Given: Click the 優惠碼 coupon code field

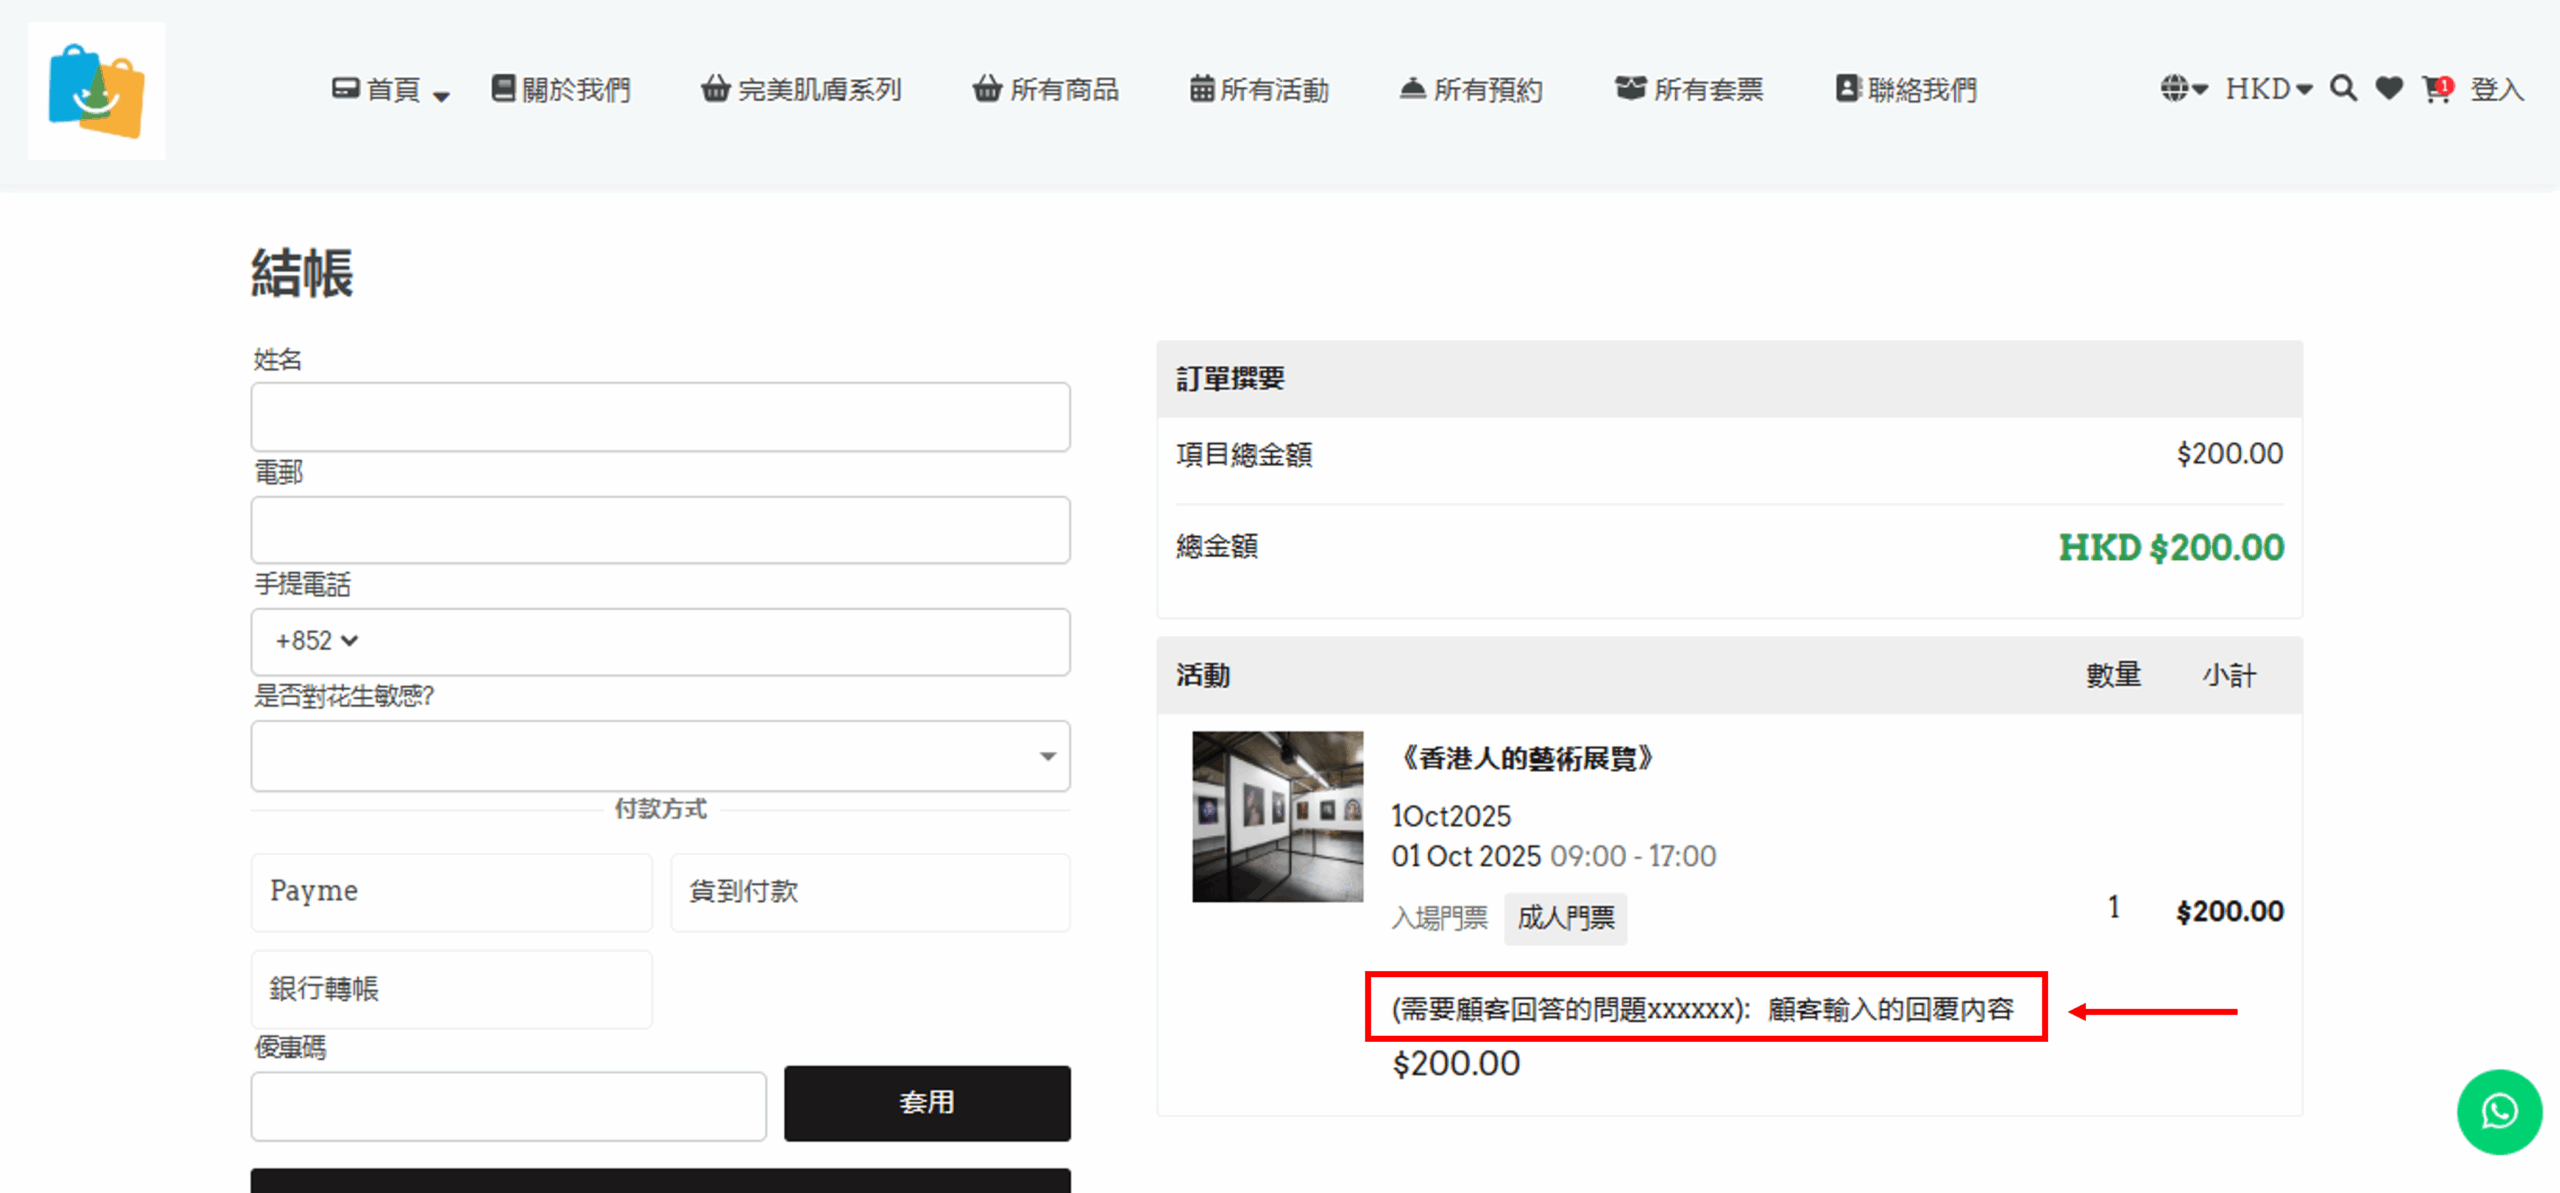Looking at the screenshot, I should [508, 1106].
